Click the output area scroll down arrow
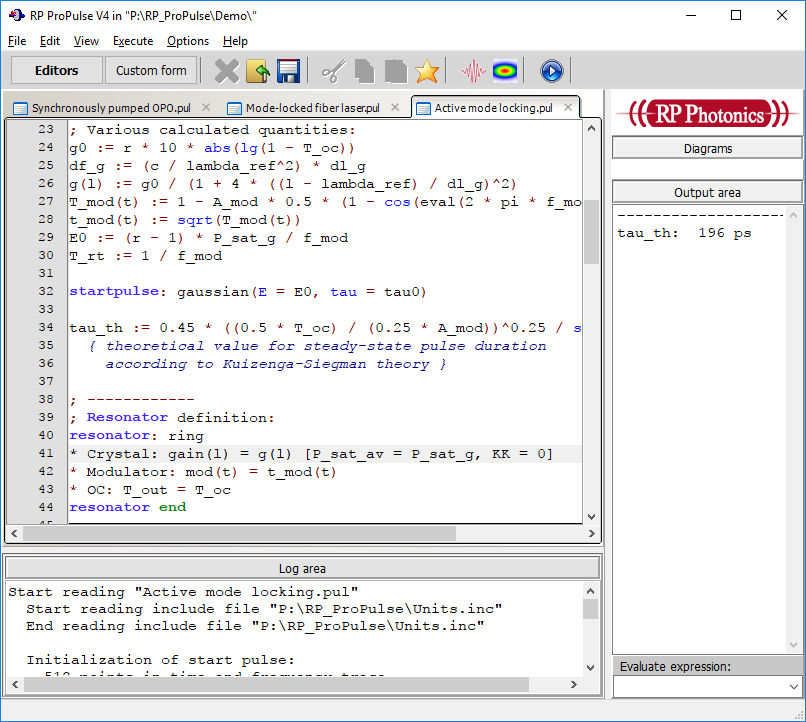Viewport: 806px width, 722px height. [x=793, y=645]
